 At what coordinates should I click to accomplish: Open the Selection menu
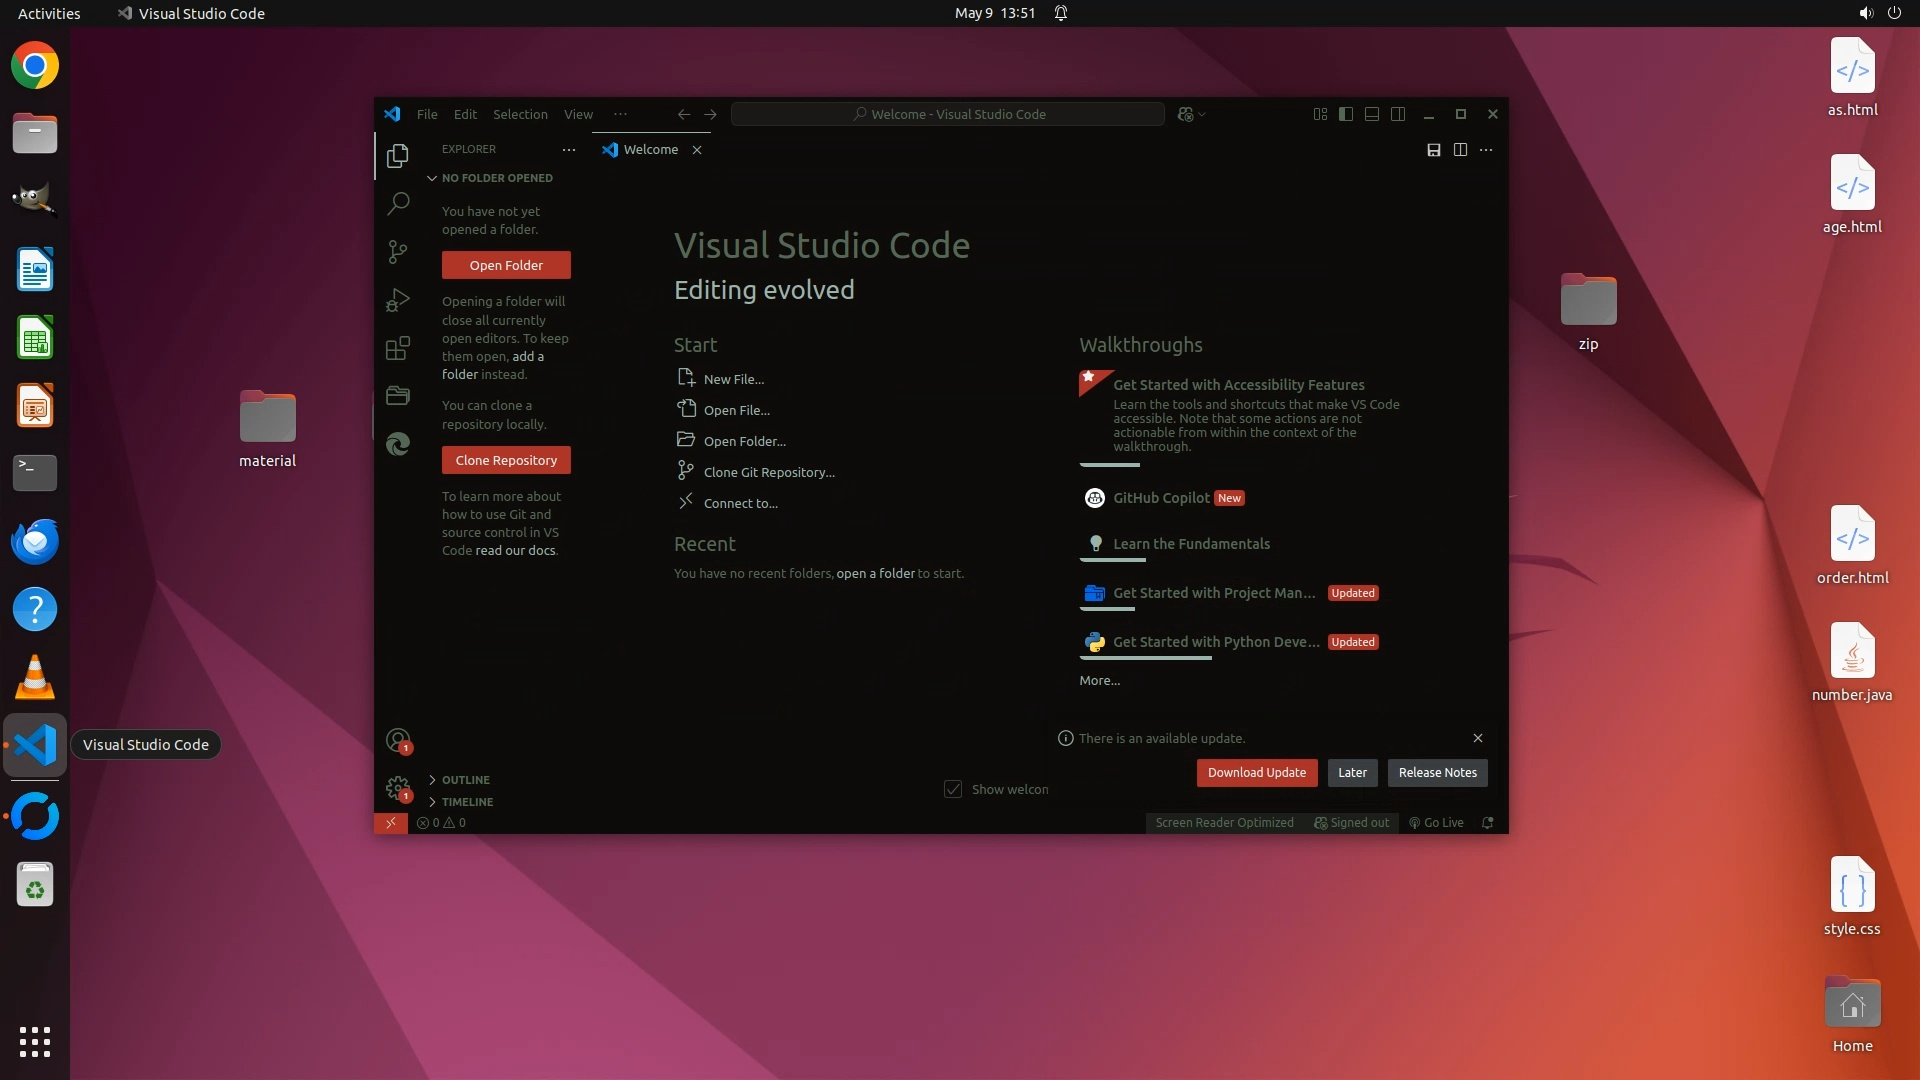point(520,115)
